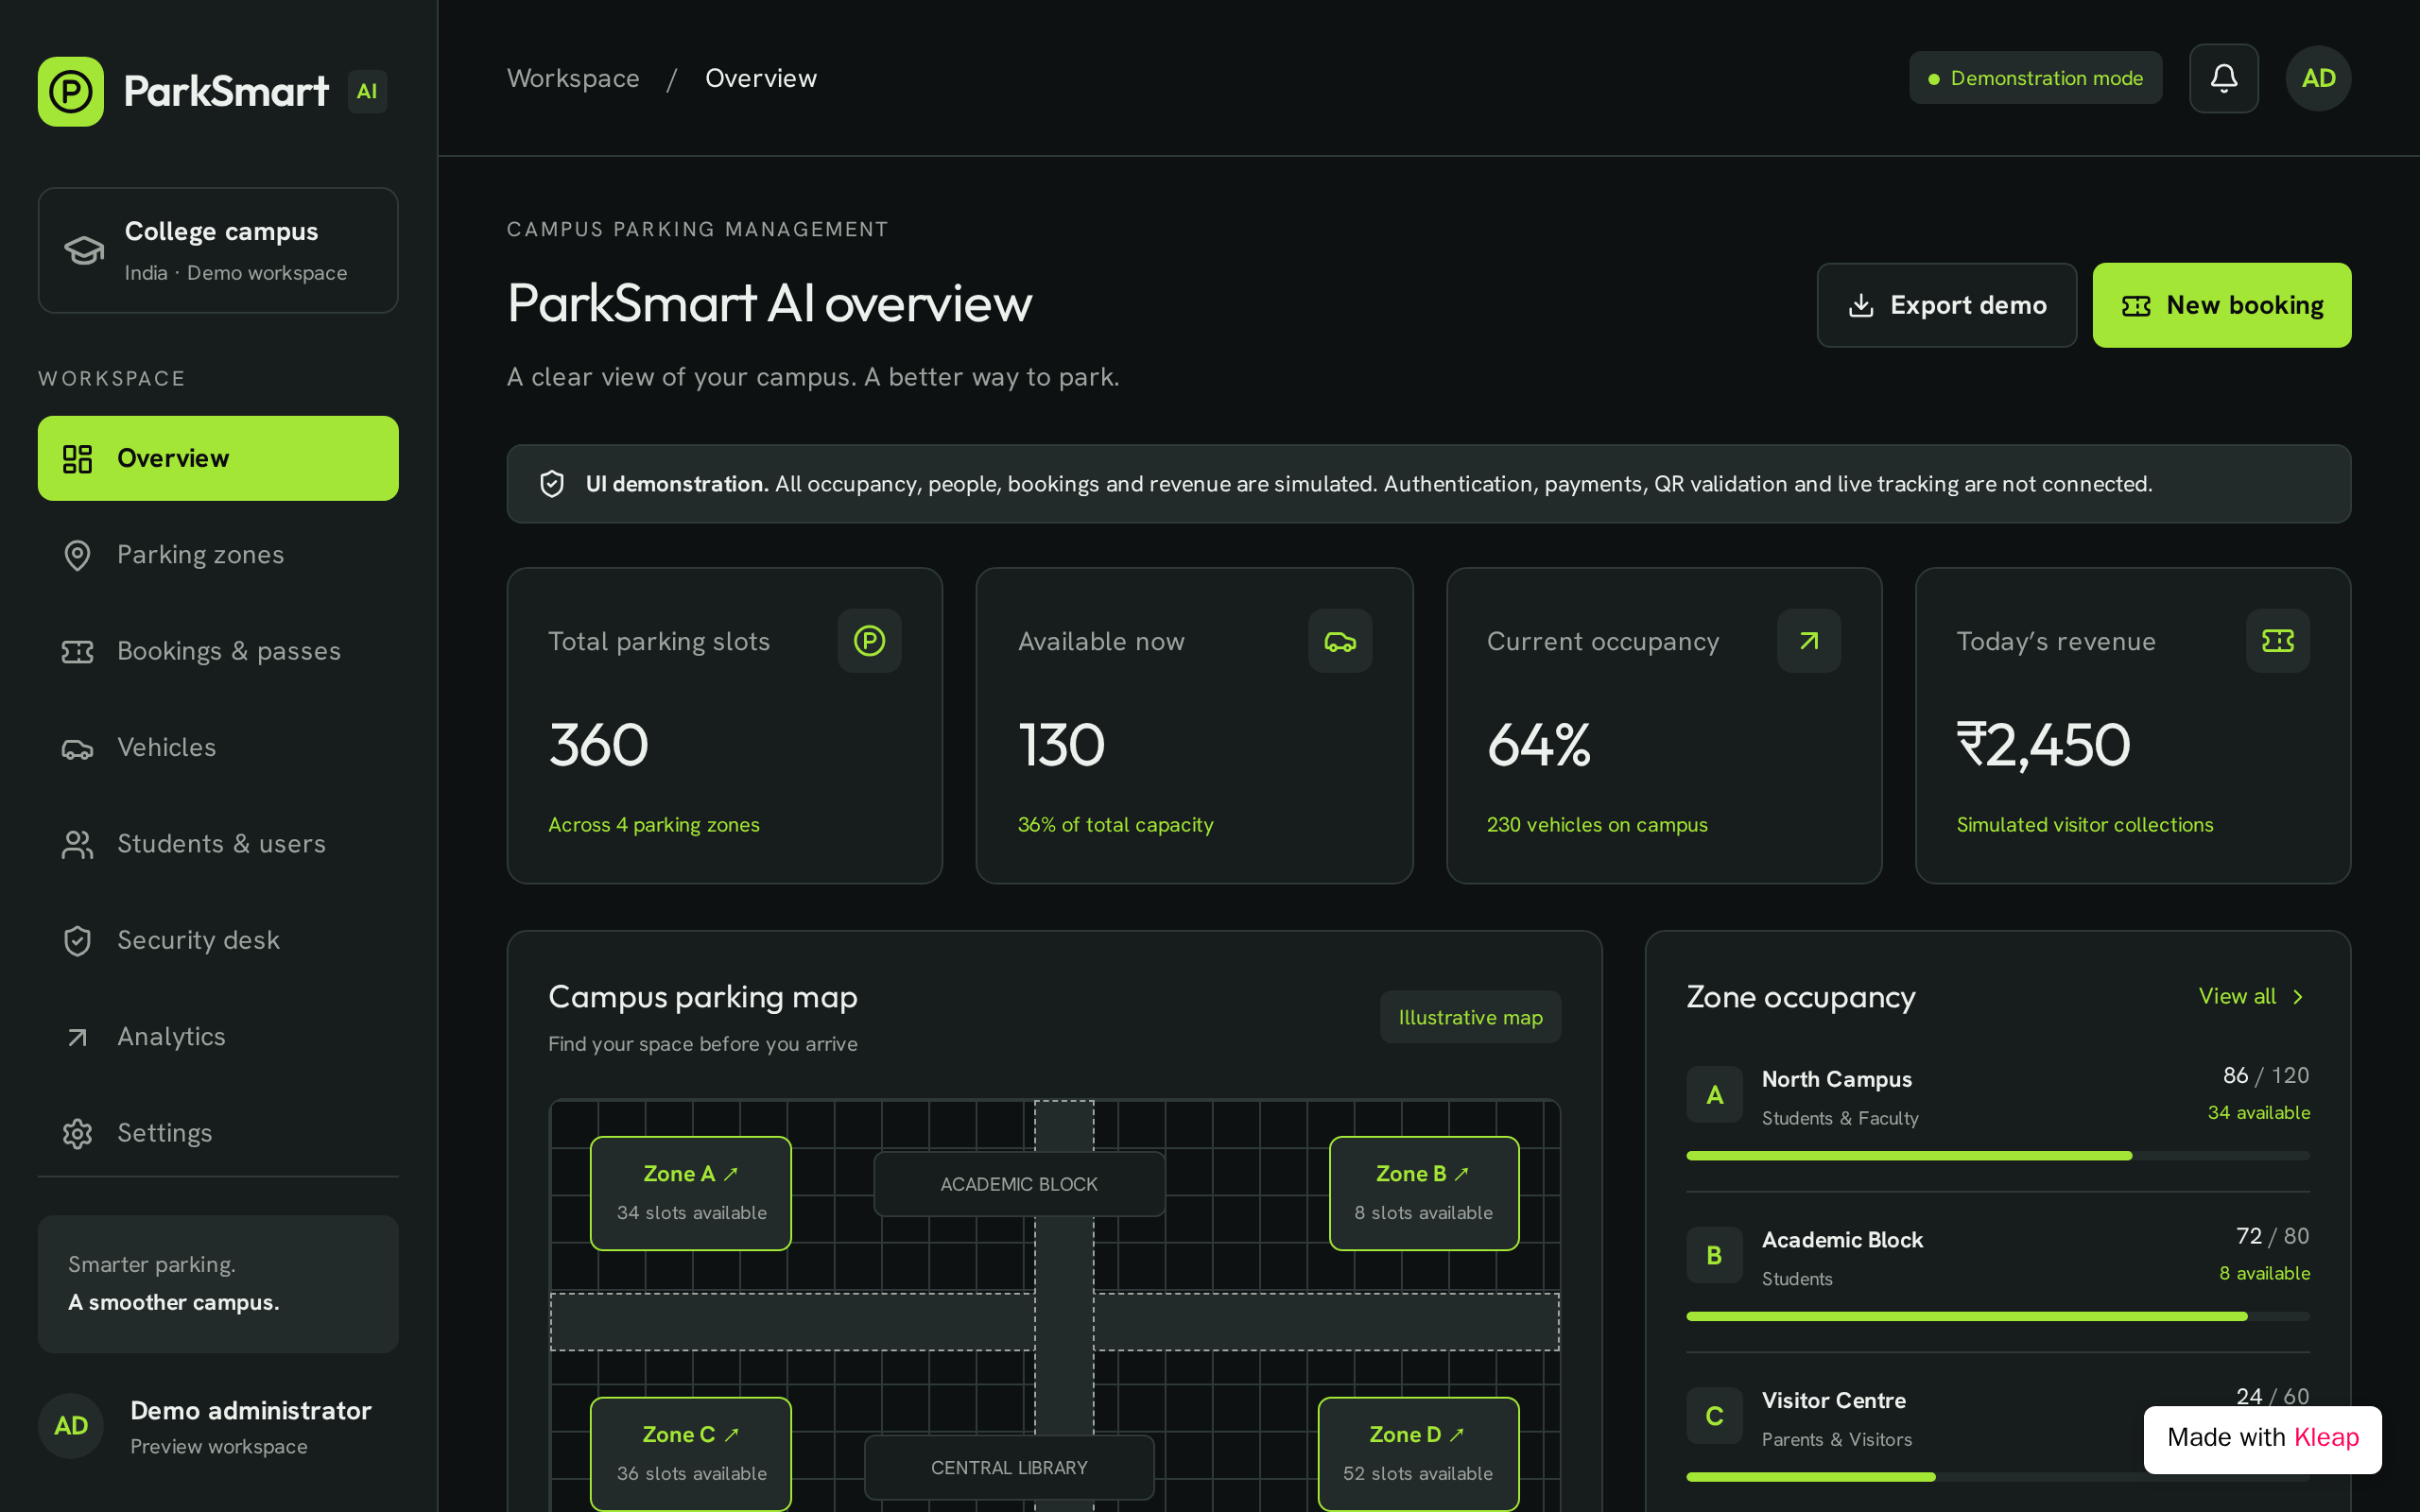The height and width of the screenshot is (1512, 2420).
Task: Click the download icon in Export demo
Action: (1860, 305)
